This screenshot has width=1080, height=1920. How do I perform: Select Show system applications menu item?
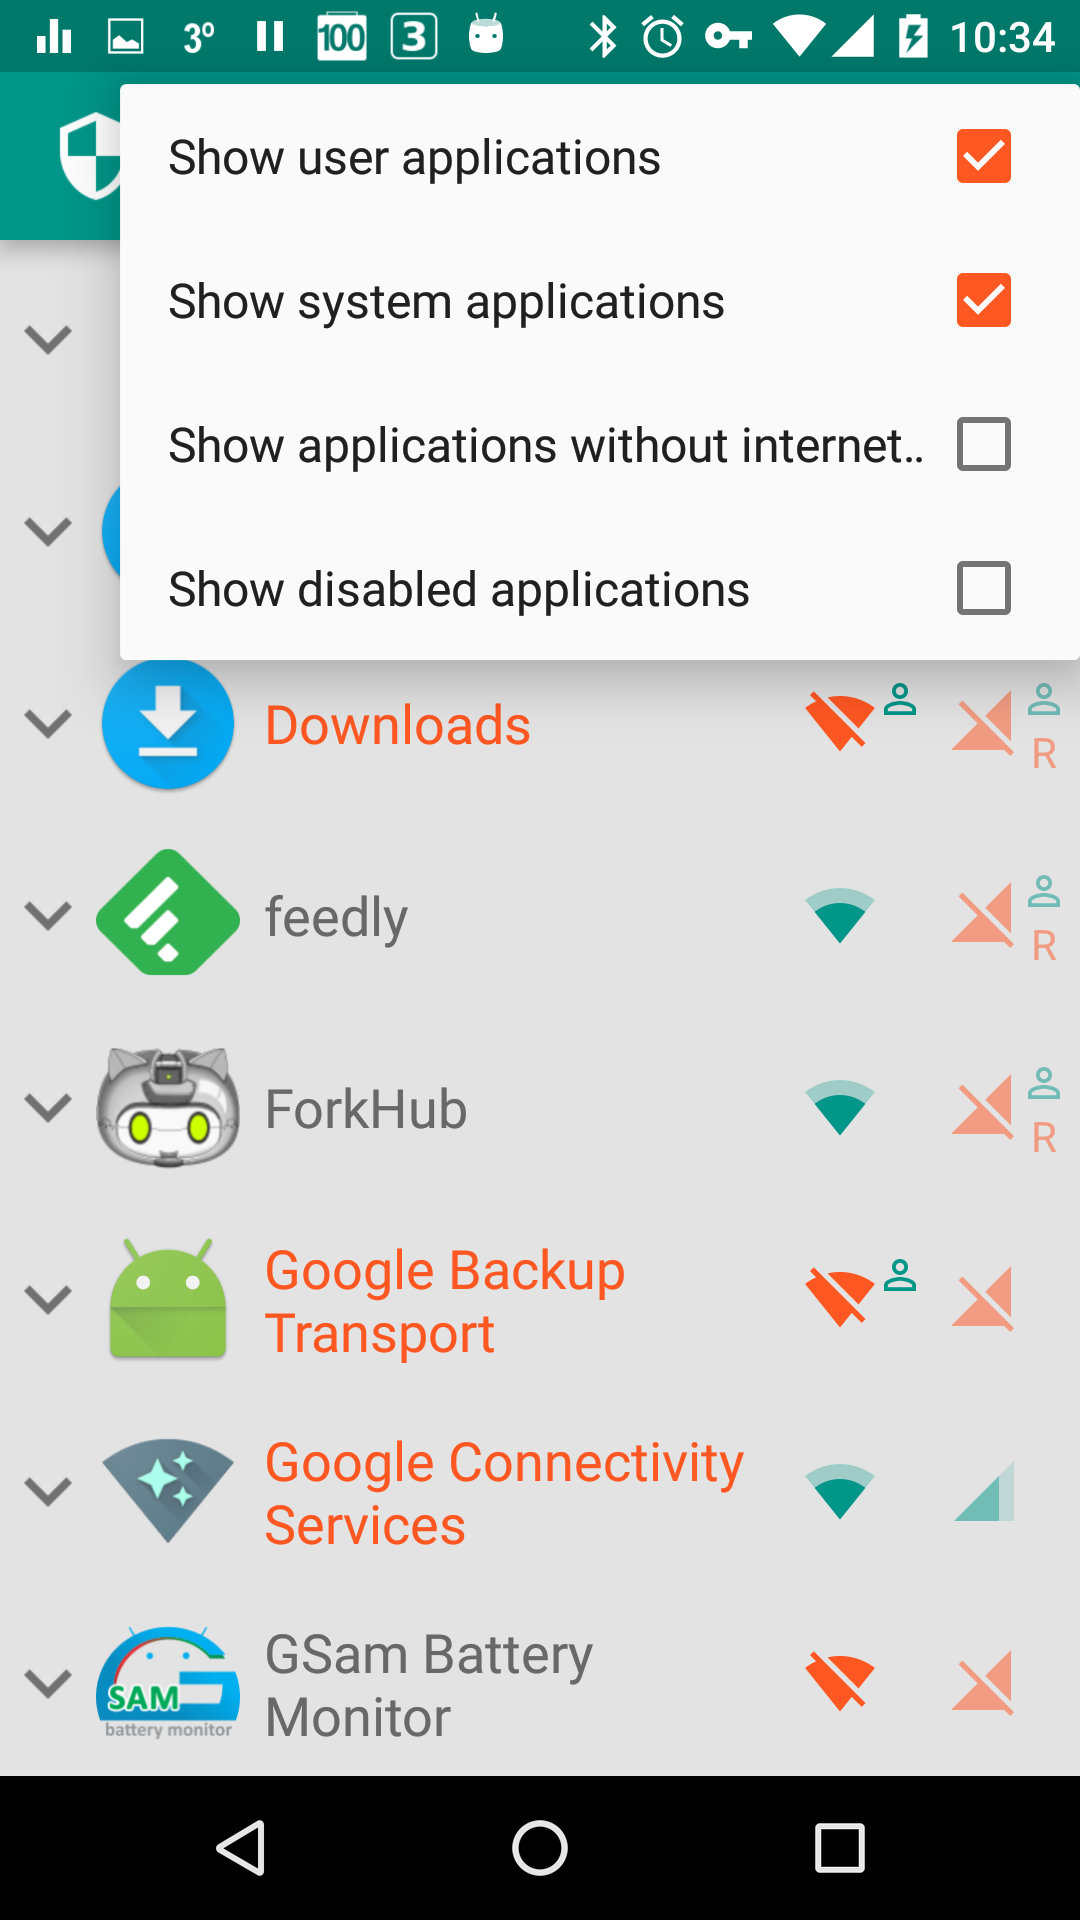(600, 300)
